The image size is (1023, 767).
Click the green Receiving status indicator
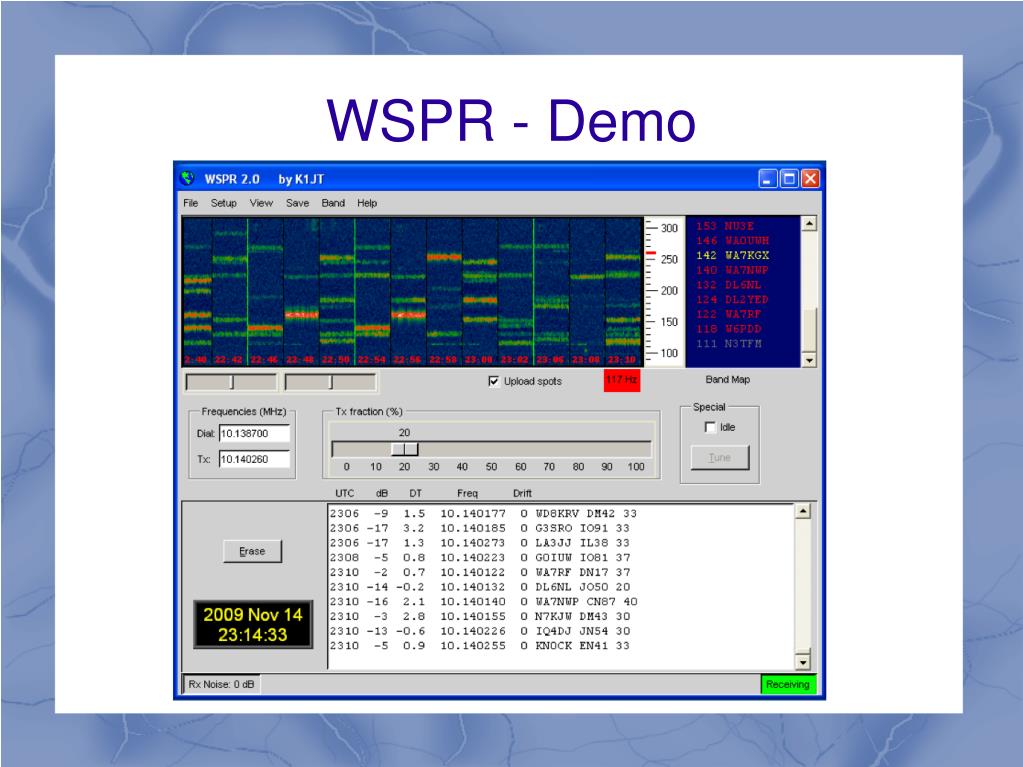[787, 684]
